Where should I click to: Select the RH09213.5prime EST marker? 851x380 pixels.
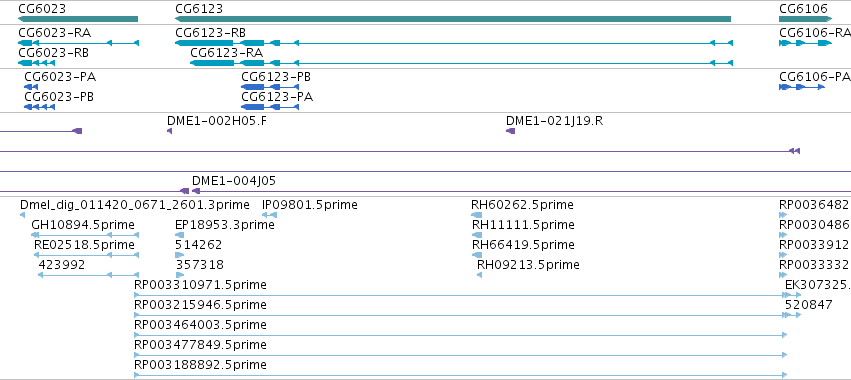point(480,275)
